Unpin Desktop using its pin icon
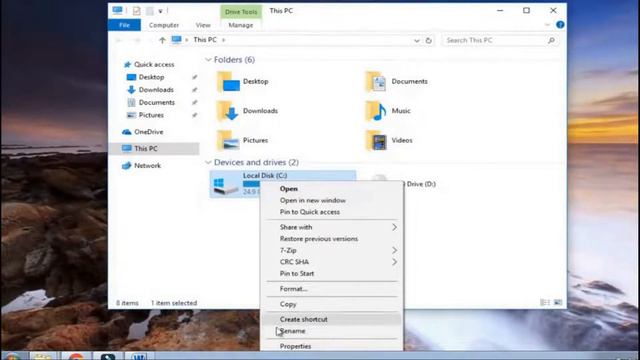Viewport: 640px width, 360px height. 195,77
